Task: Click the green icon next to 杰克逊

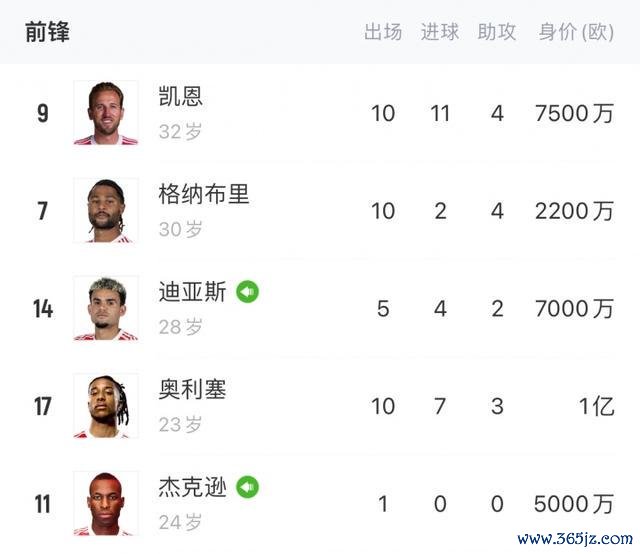Action: (x=248, y=487)
